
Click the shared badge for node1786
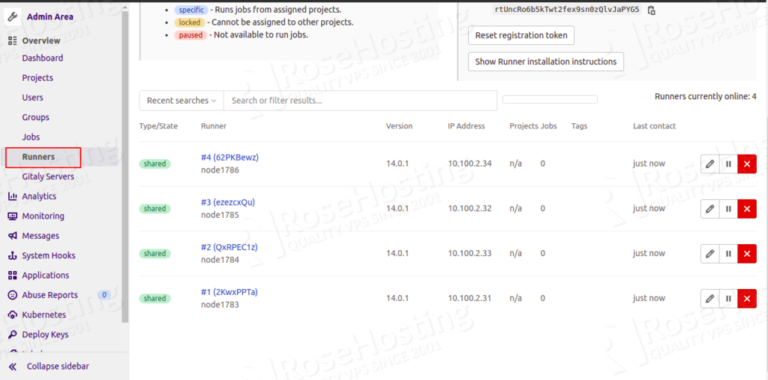(x=155, y=164)
